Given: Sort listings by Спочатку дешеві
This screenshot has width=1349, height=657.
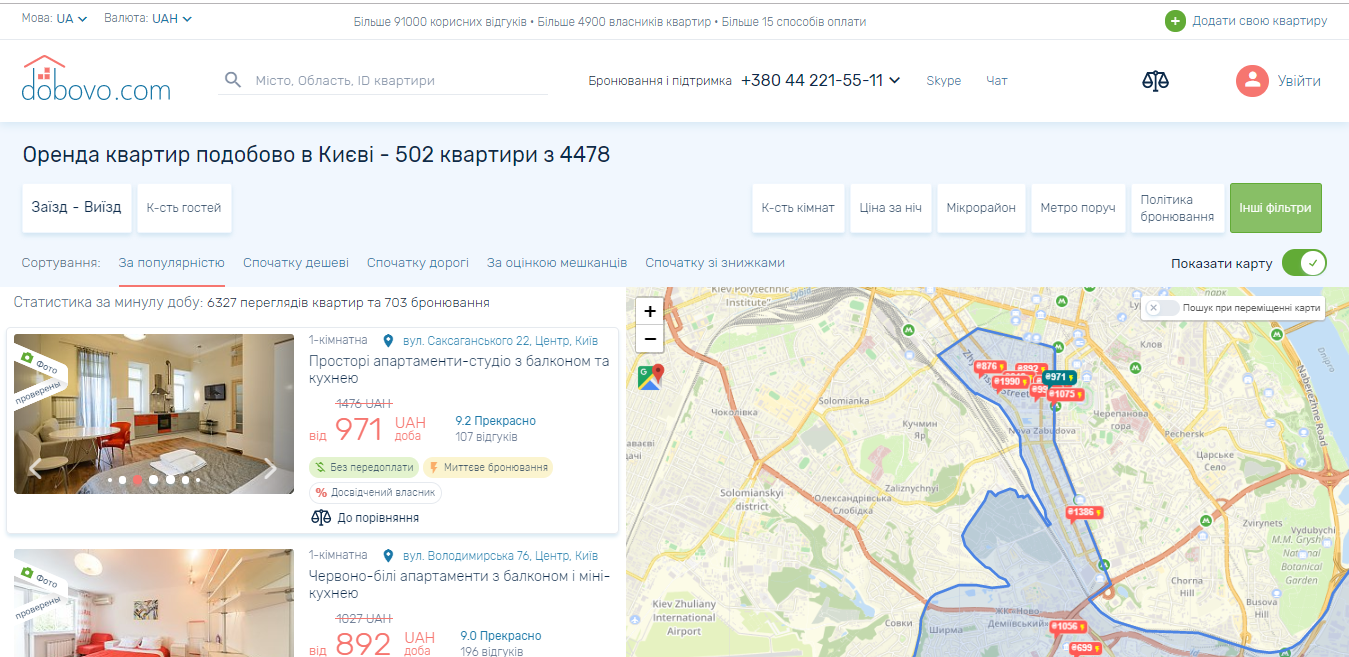Looking at the screenshot, I should tap(296, 263).
